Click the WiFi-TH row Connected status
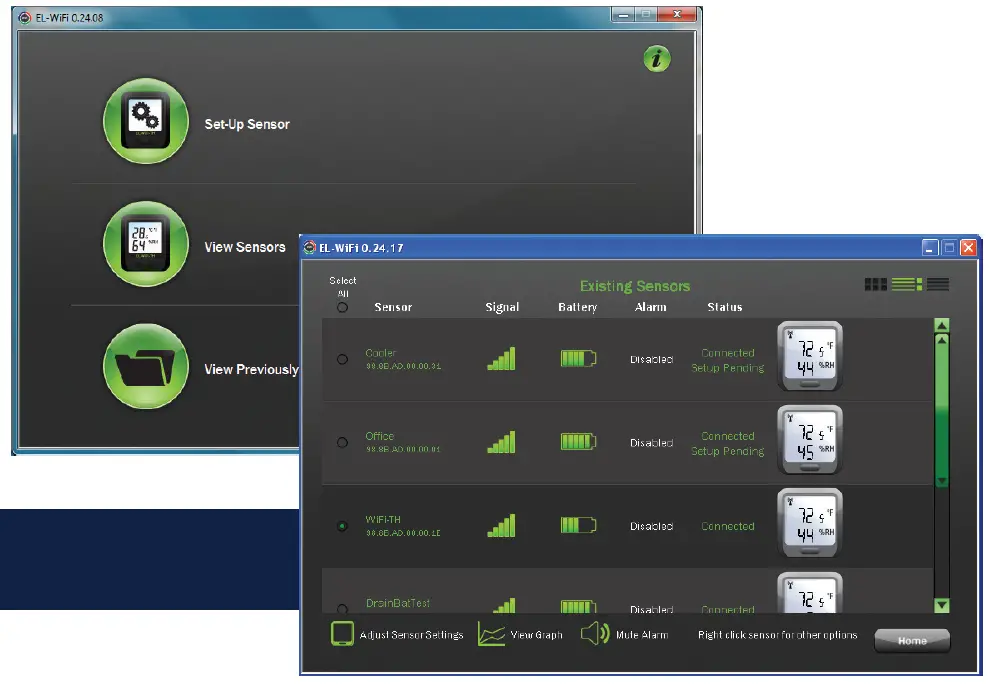The width and height of the screenshot is (989, 691). [727, 526]
